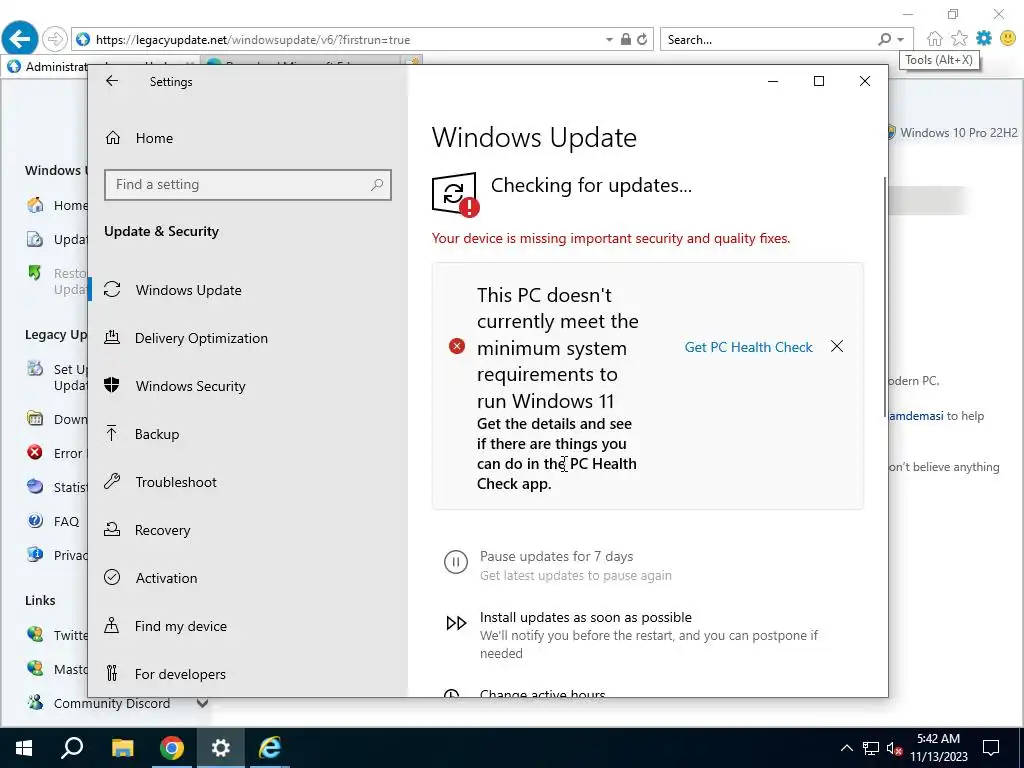Click Pause updates for 7 days
Viewport: 1024px width, 768px height.
pyautogui.click(x=556, y=556)
